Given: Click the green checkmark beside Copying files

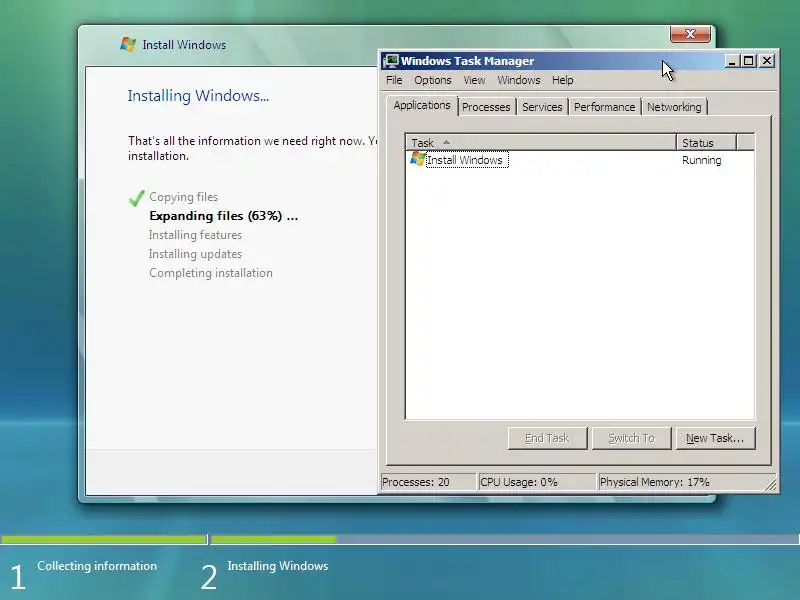Looking at the screenshot, I should pyautogui.click(x=137, y=197).
